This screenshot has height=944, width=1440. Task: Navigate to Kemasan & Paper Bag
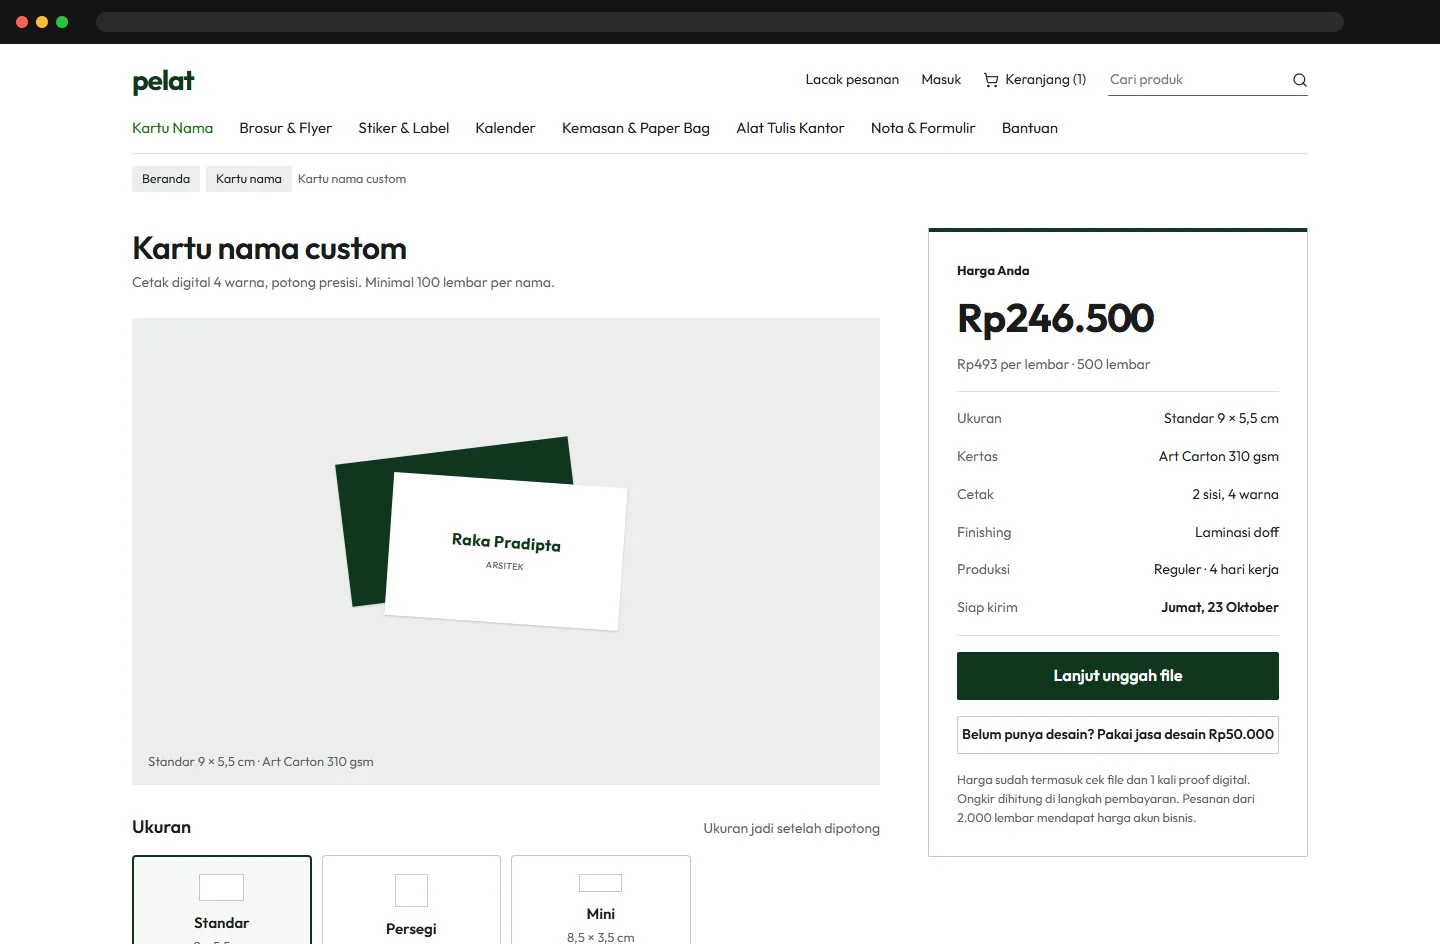click(636, 128)
